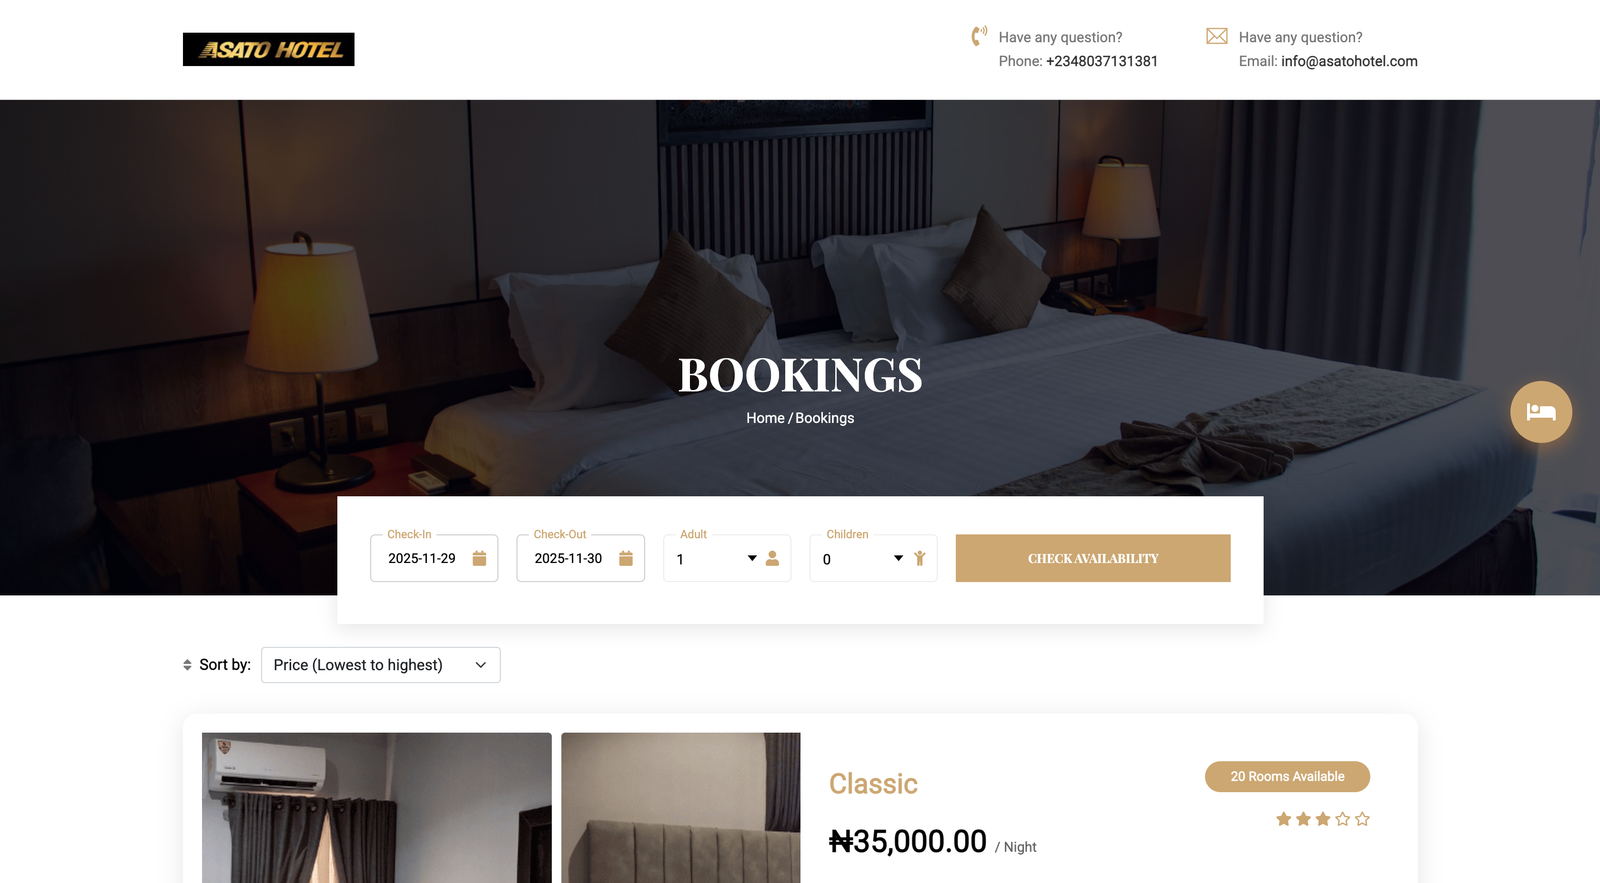Go to Home breadcrumb link
This screenshot has width=1600, height=883.
(x=765, y=418)
